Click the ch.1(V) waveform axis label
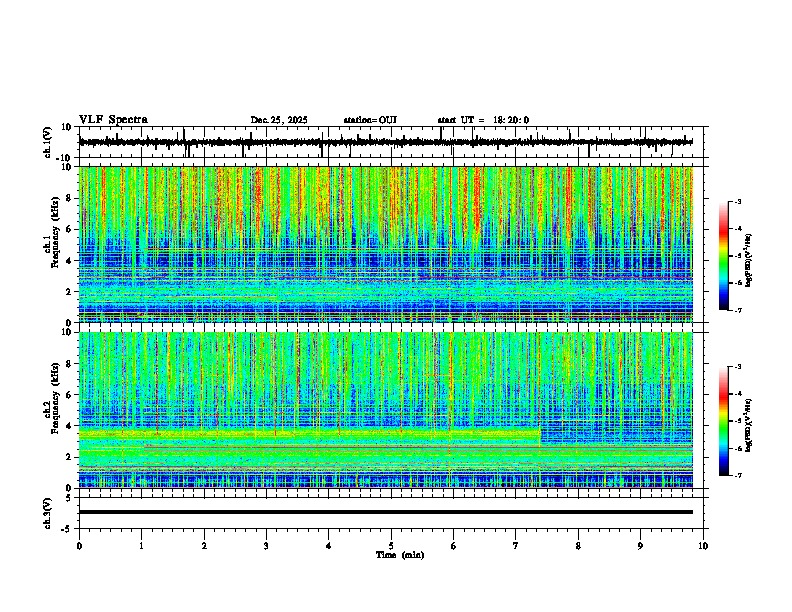The image size is (792, 612). [47, 142]
